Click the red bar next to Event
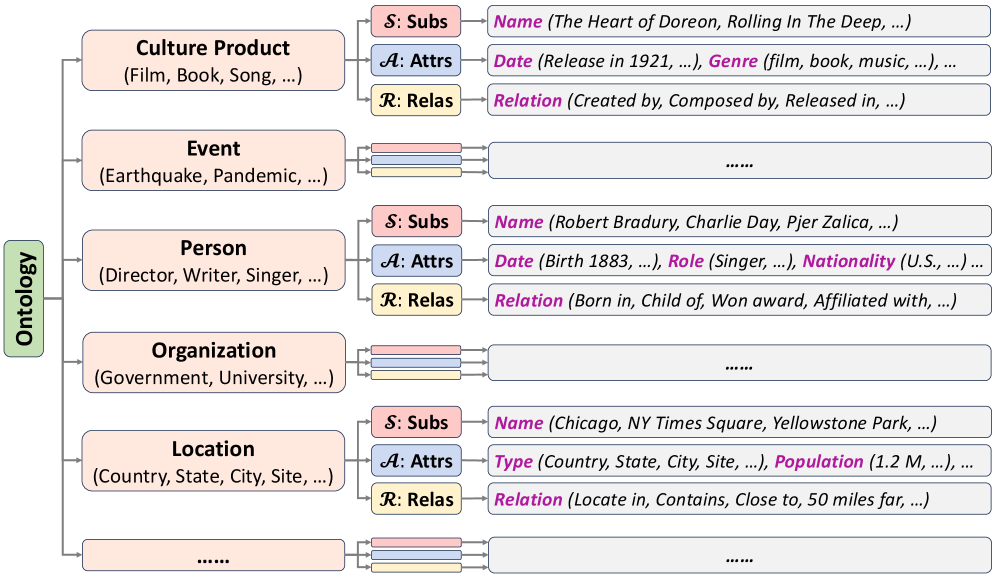Image resolution: width=996 pixels, height=578 pixels. (416, 148)
